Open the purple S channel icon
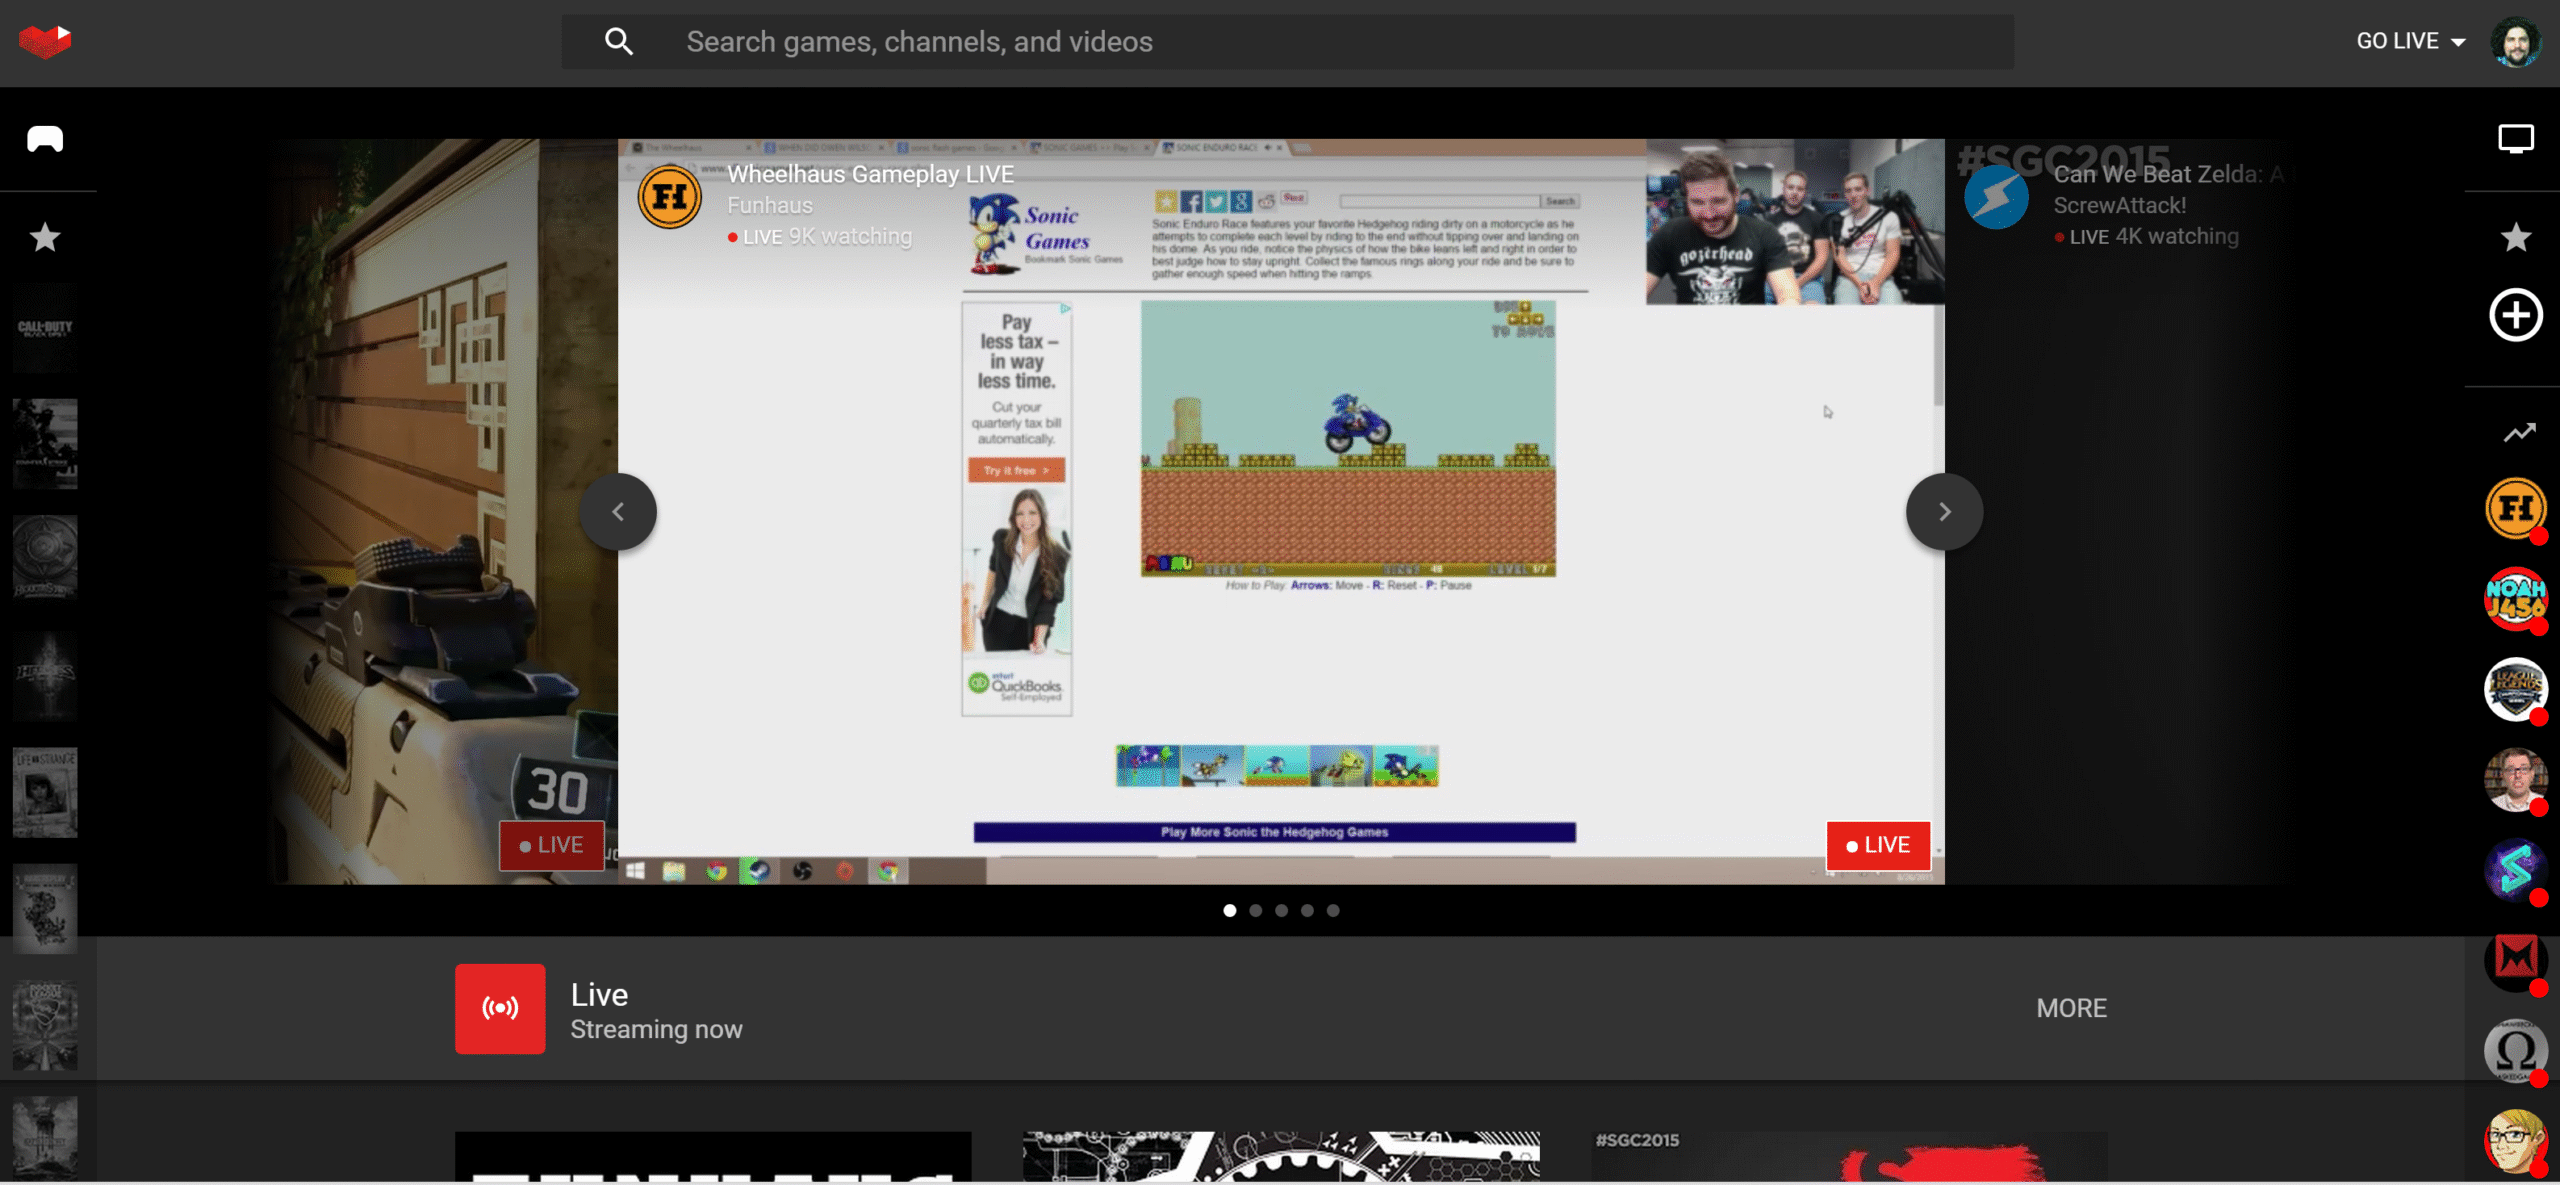Image resolution: width=2560 pixels, height=1185 pixels. pos(2516,869)
